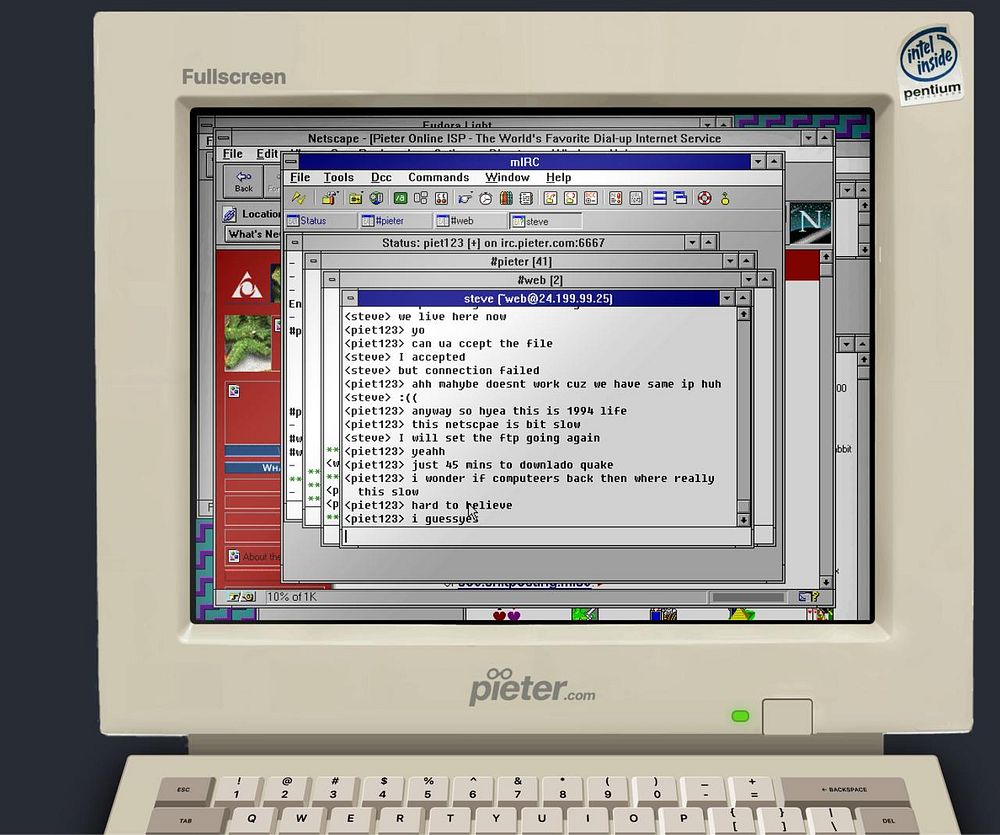Click the Netscape N logo
1000x835 pixels.
810,223
